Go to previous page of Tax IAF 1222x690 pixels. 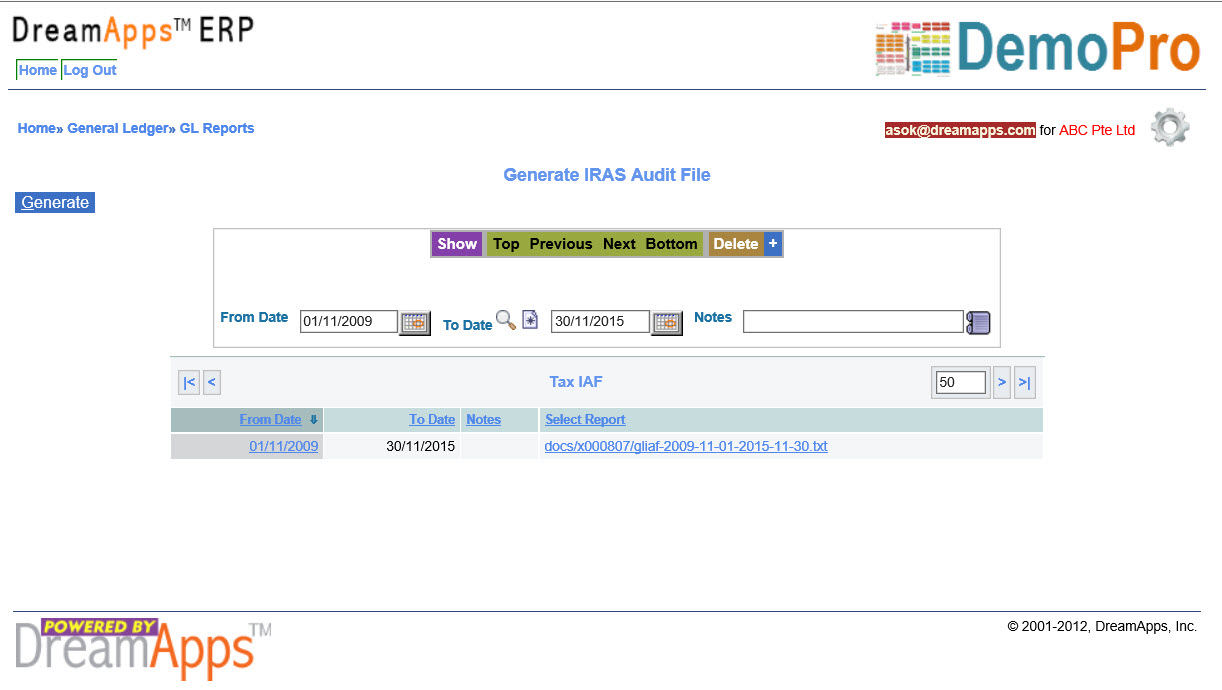click(x=211, y=382)
